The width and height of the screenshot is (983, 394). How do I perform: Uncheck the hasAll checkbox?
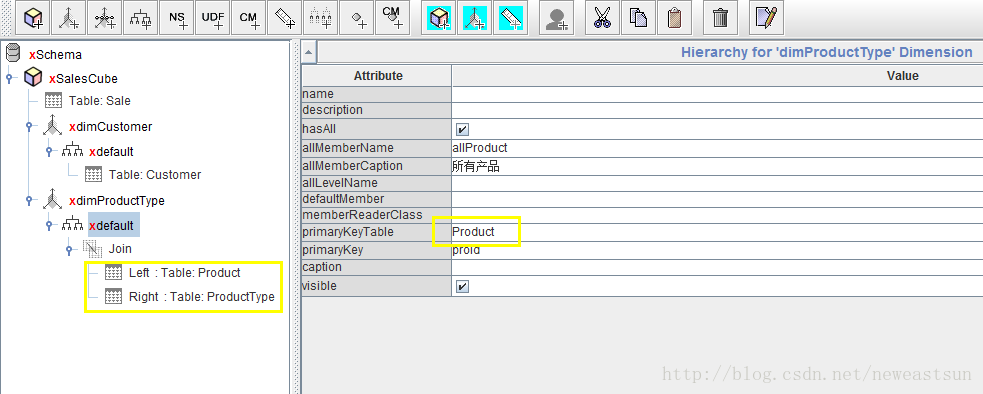[x=463, y=130]
